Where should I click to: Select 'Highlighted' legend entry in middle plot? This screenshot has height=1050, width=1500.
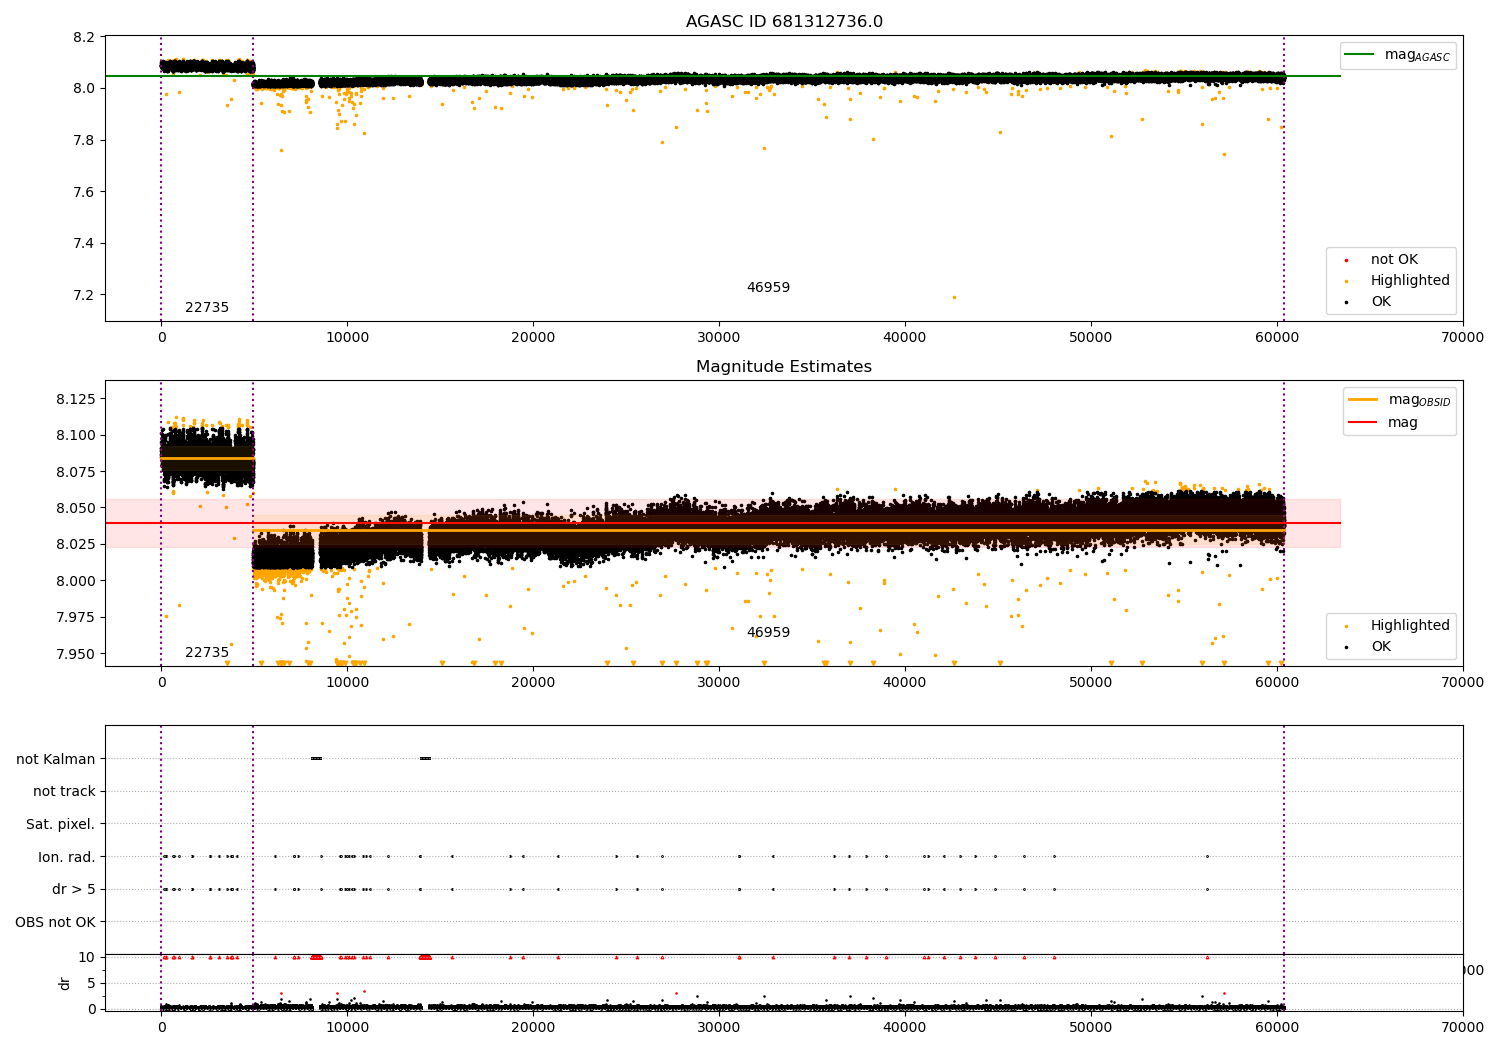pos(1395,626)
